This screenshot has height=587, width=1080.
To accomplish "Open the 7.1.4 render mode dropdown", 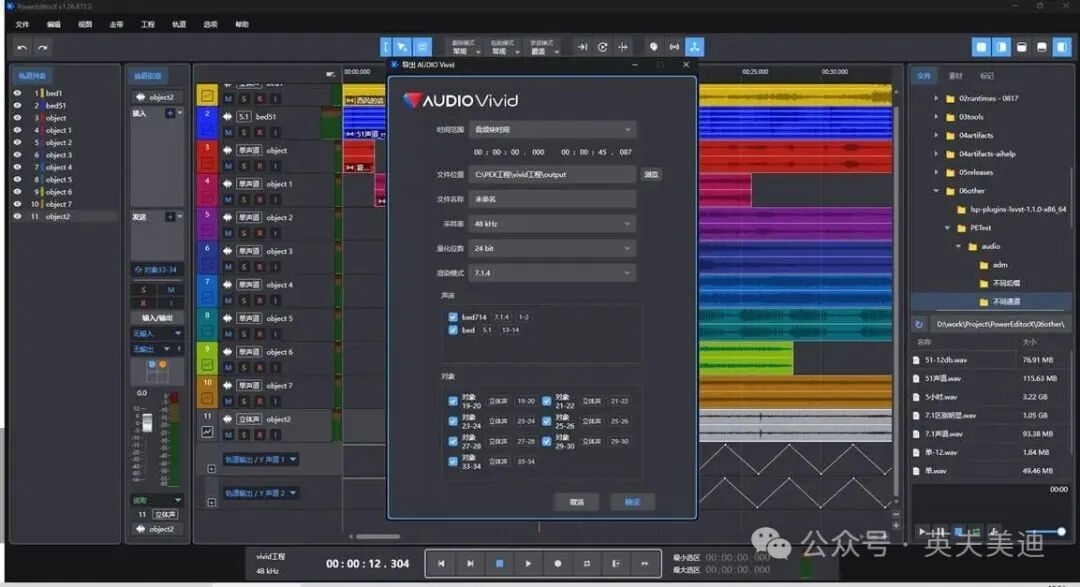I will (552, 273).
